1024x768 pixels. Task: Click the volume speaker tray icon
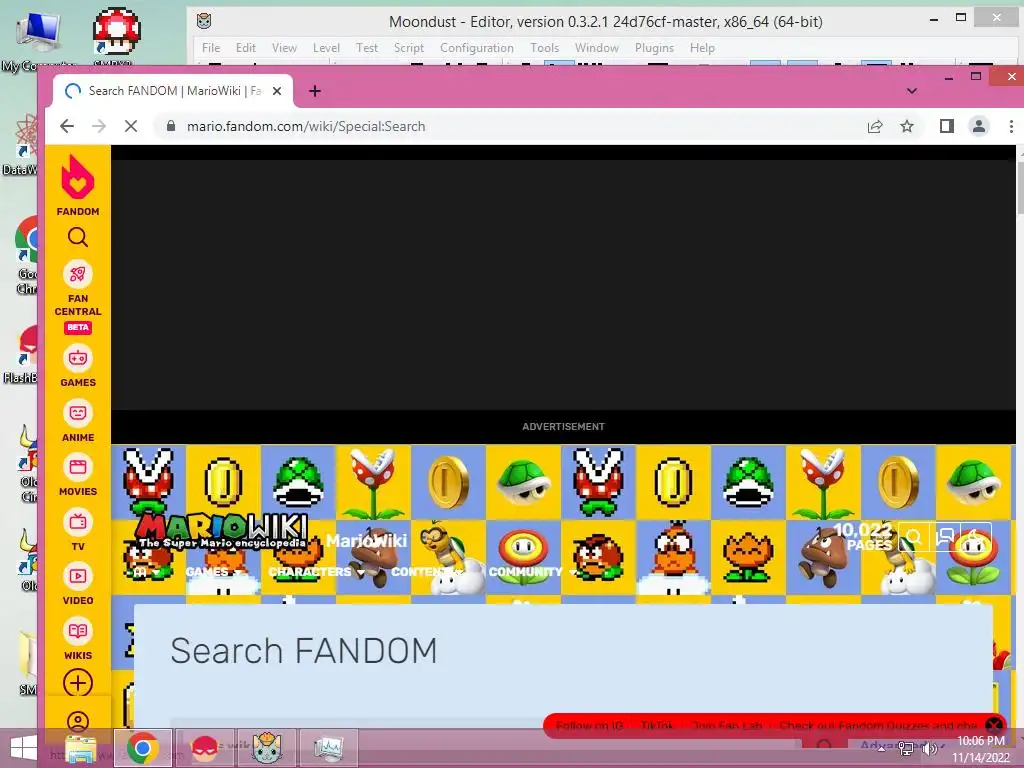[x=929, y=748]
